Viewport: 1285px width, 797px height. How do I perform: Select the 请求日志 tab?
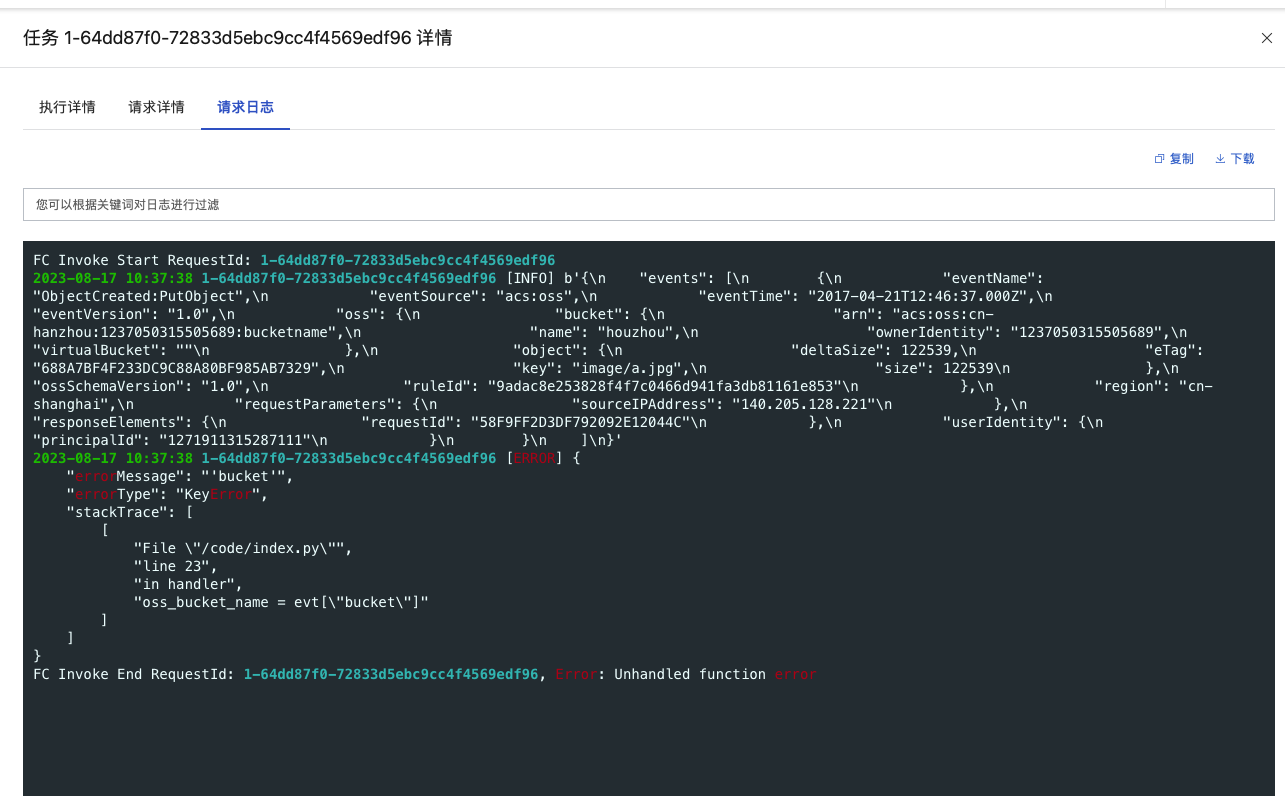(x=245, y=107)
